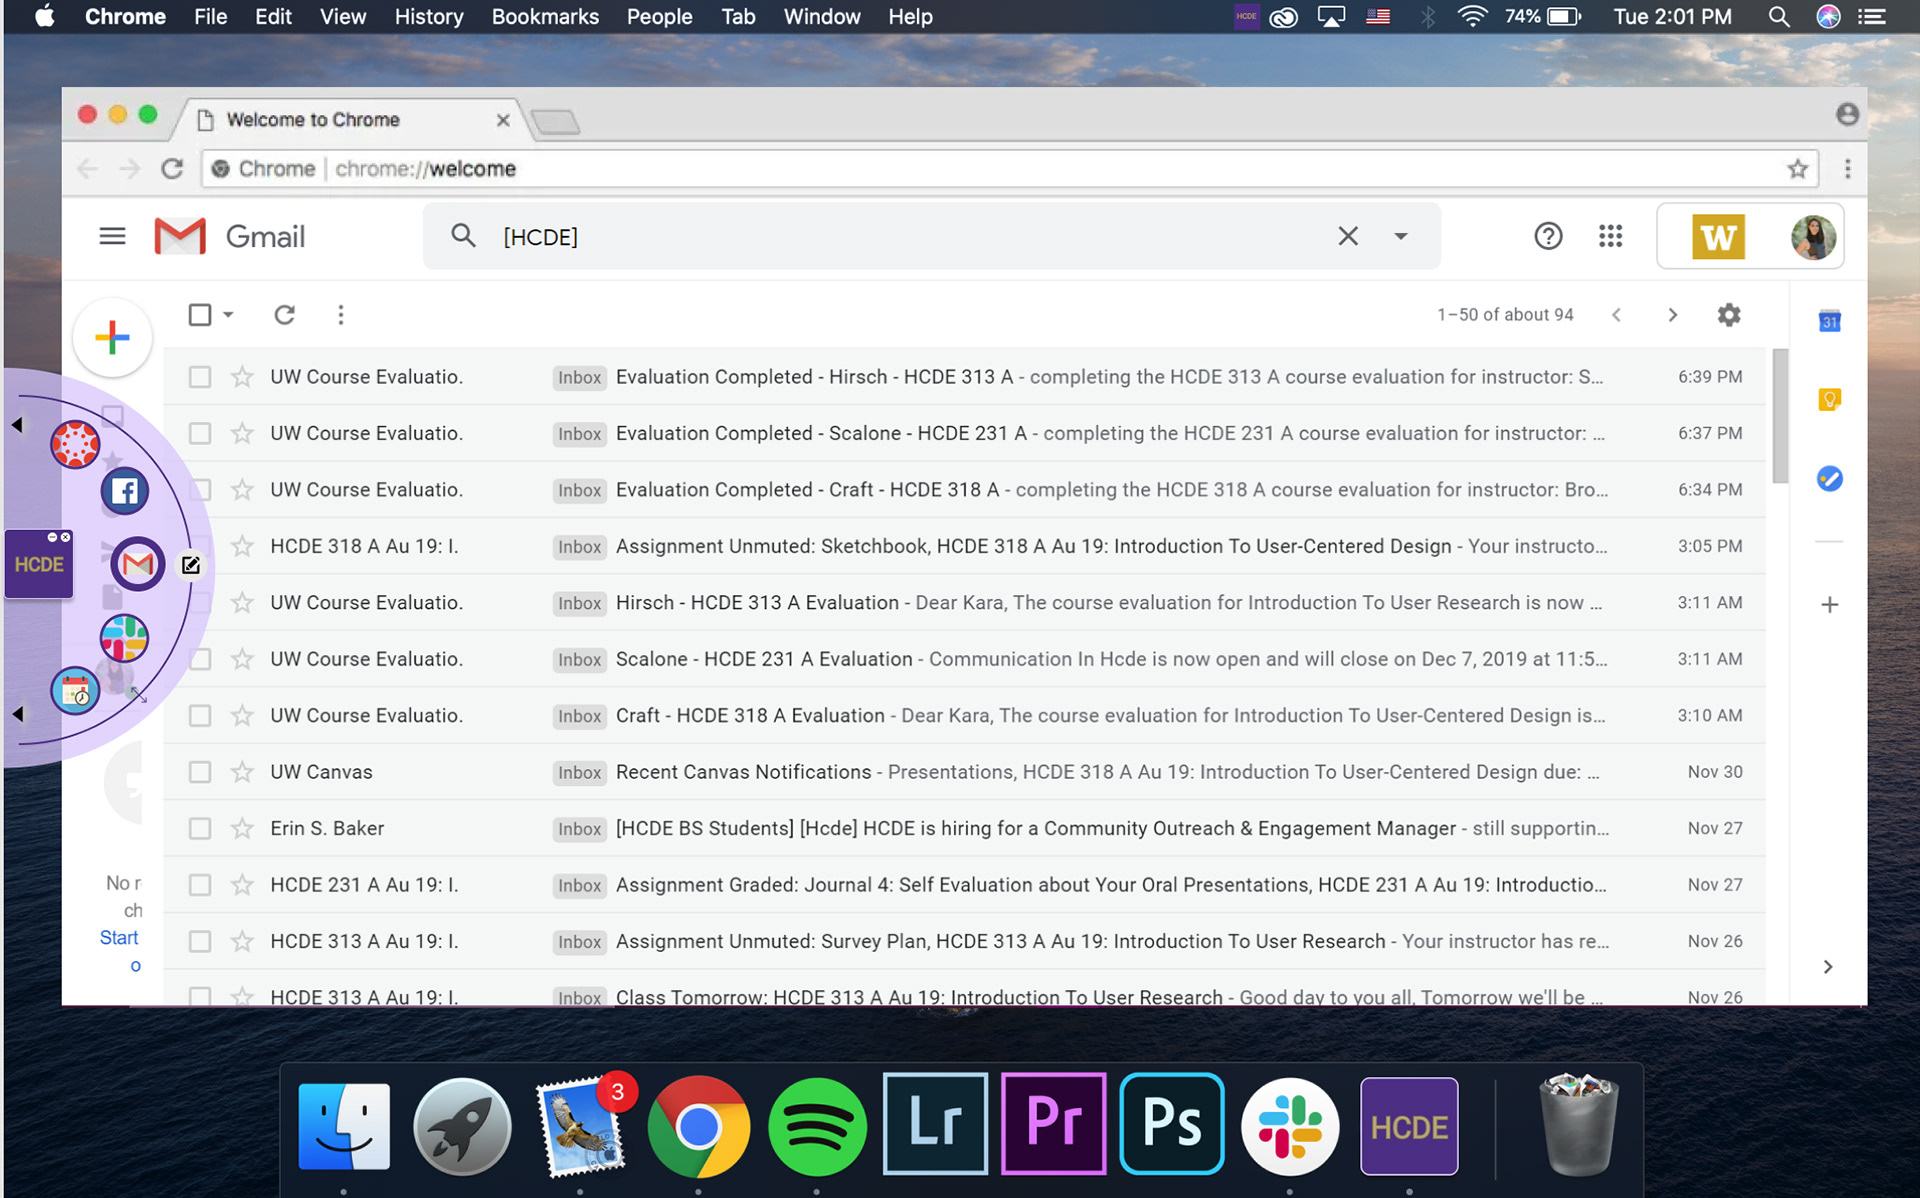Open HCDE app in the Dock
Screen dimensions: 1920x1198
tap(1409, 1126)
